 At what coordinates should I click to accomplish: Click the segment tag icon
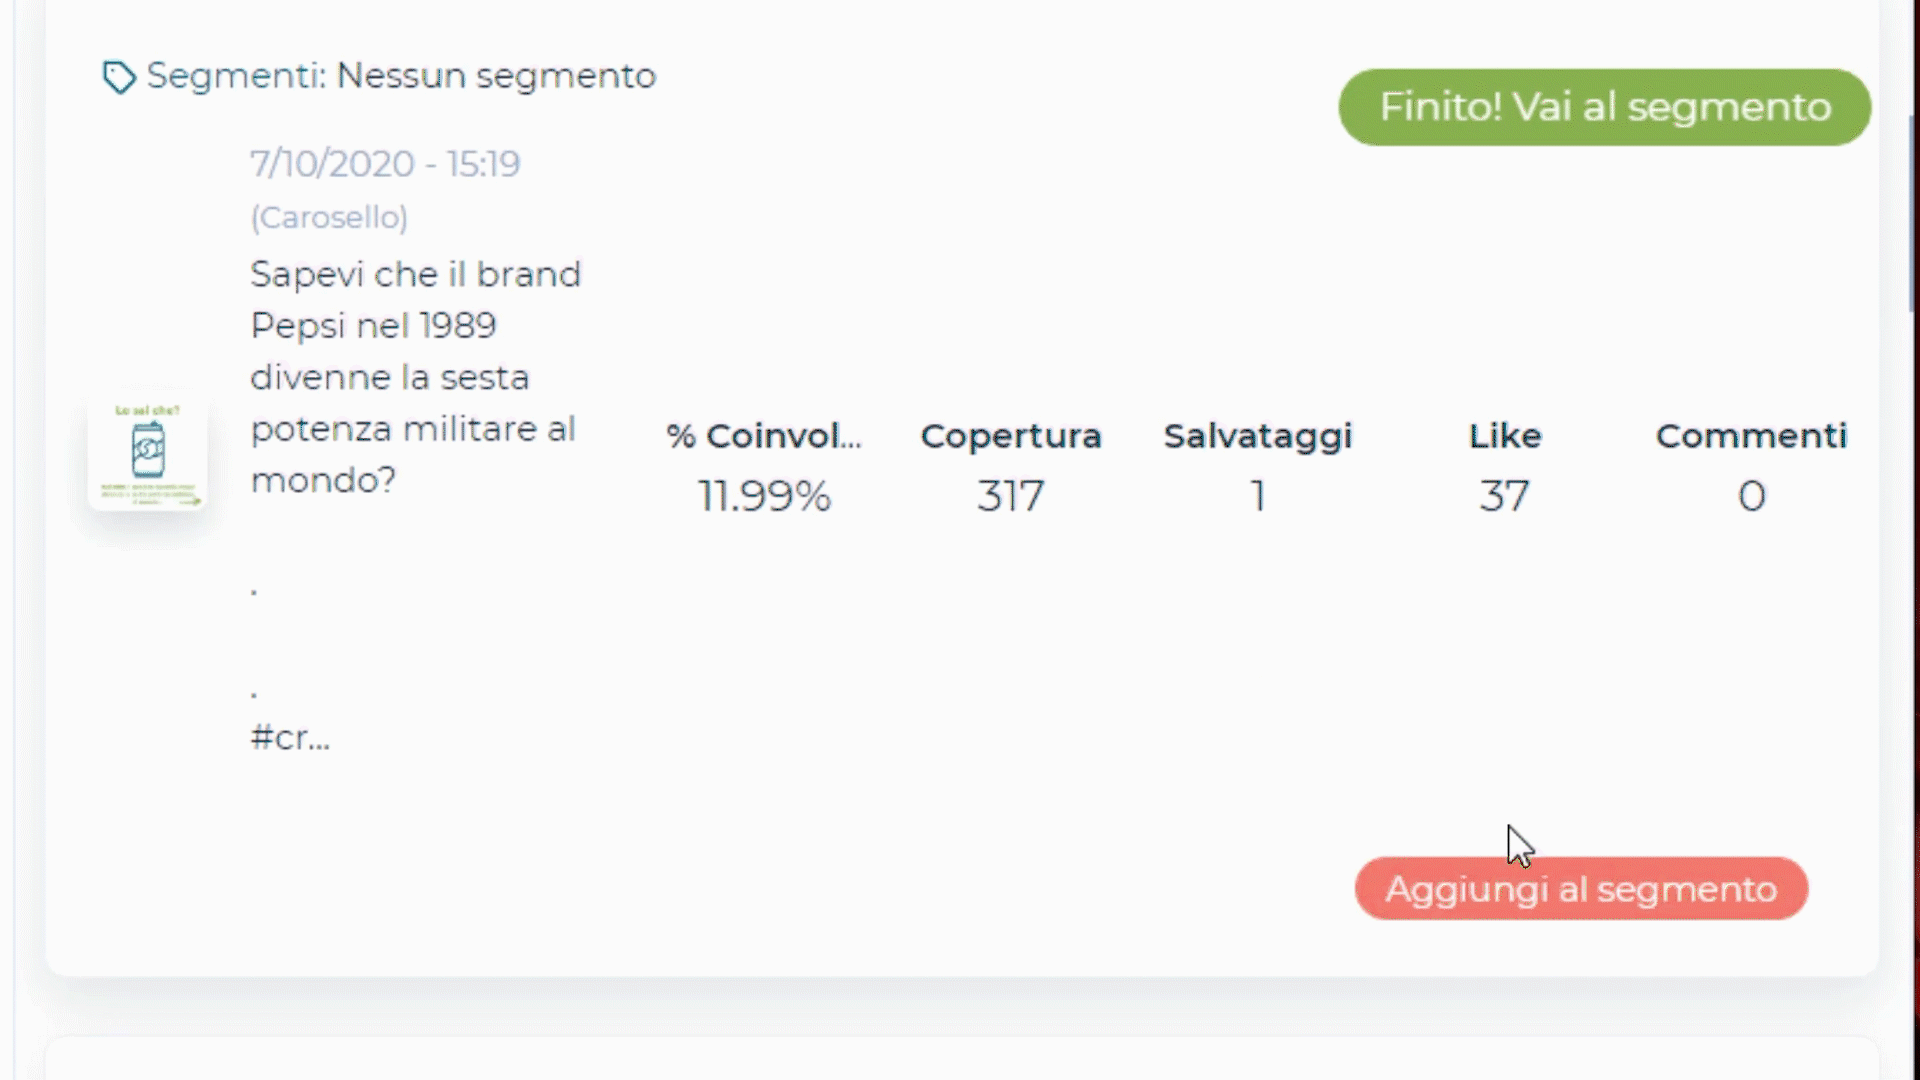tap(119, 77)
